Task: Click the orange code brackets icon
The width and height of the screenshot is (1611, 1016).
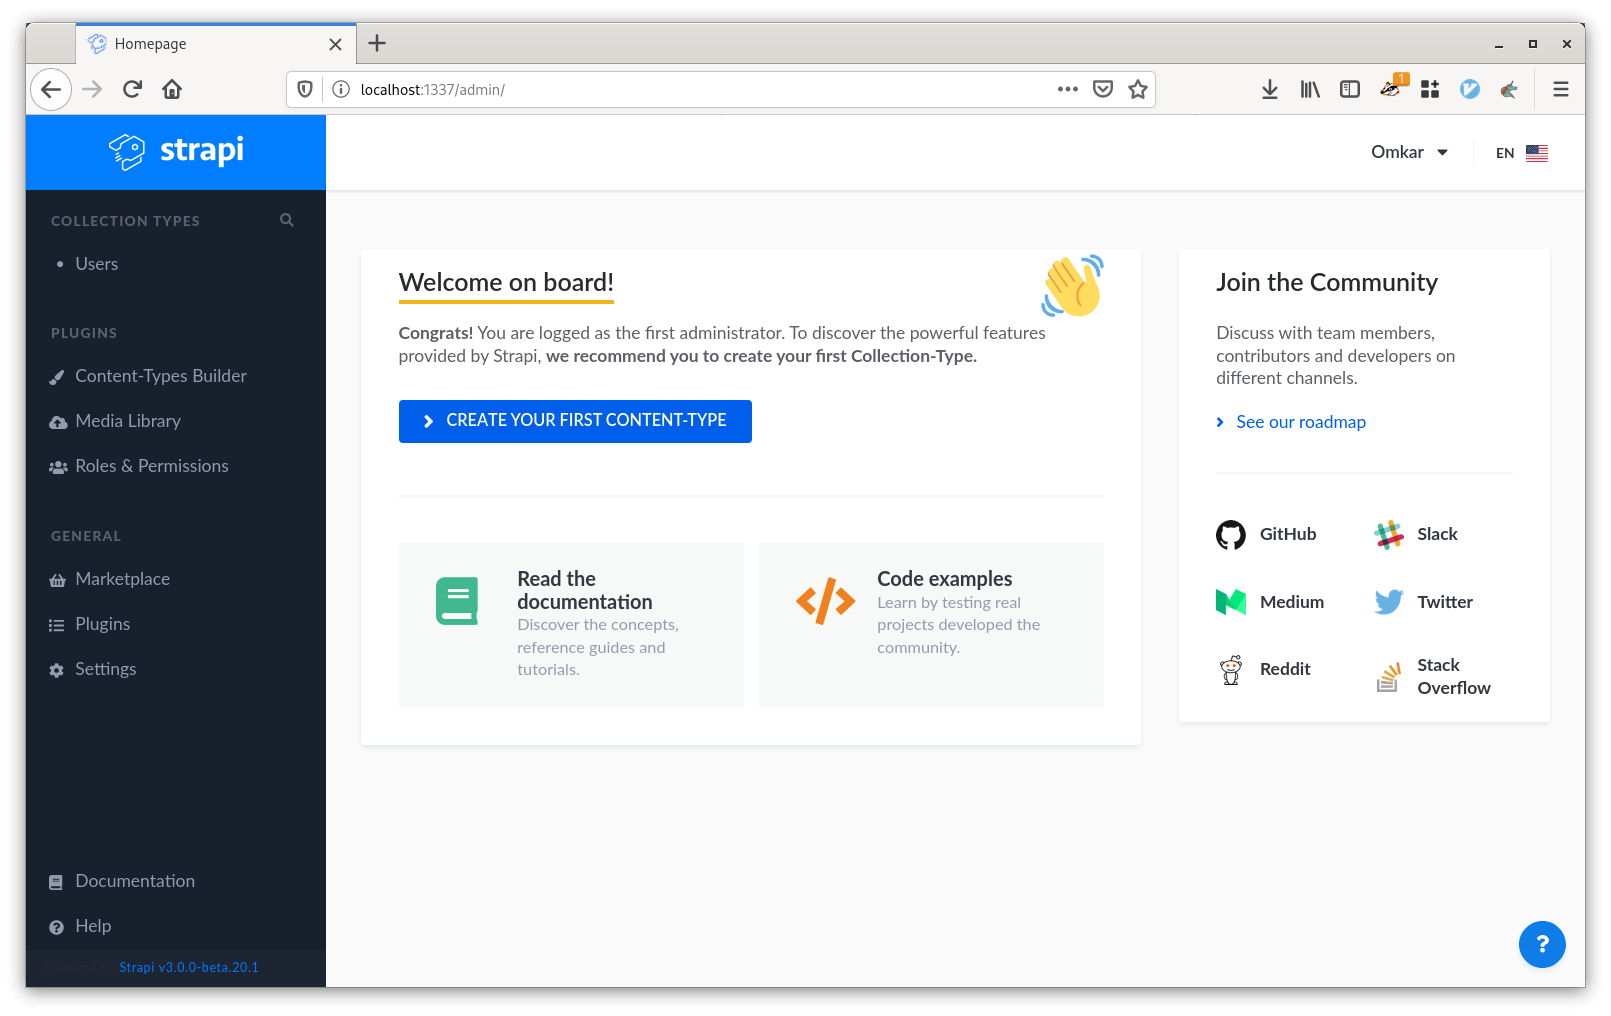Action: (826, 601)
